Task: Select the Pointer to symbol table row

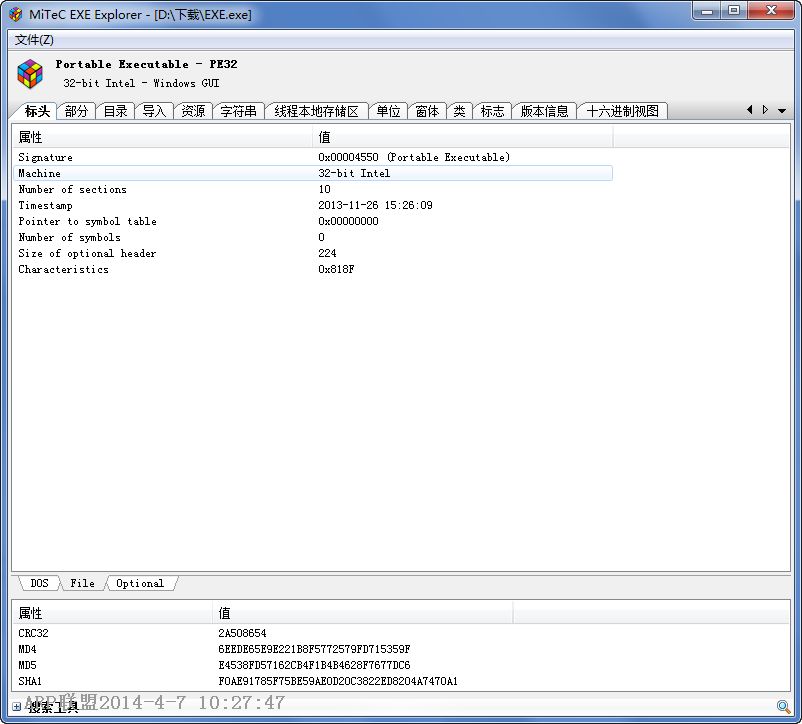Action: (x=313, y=221)
